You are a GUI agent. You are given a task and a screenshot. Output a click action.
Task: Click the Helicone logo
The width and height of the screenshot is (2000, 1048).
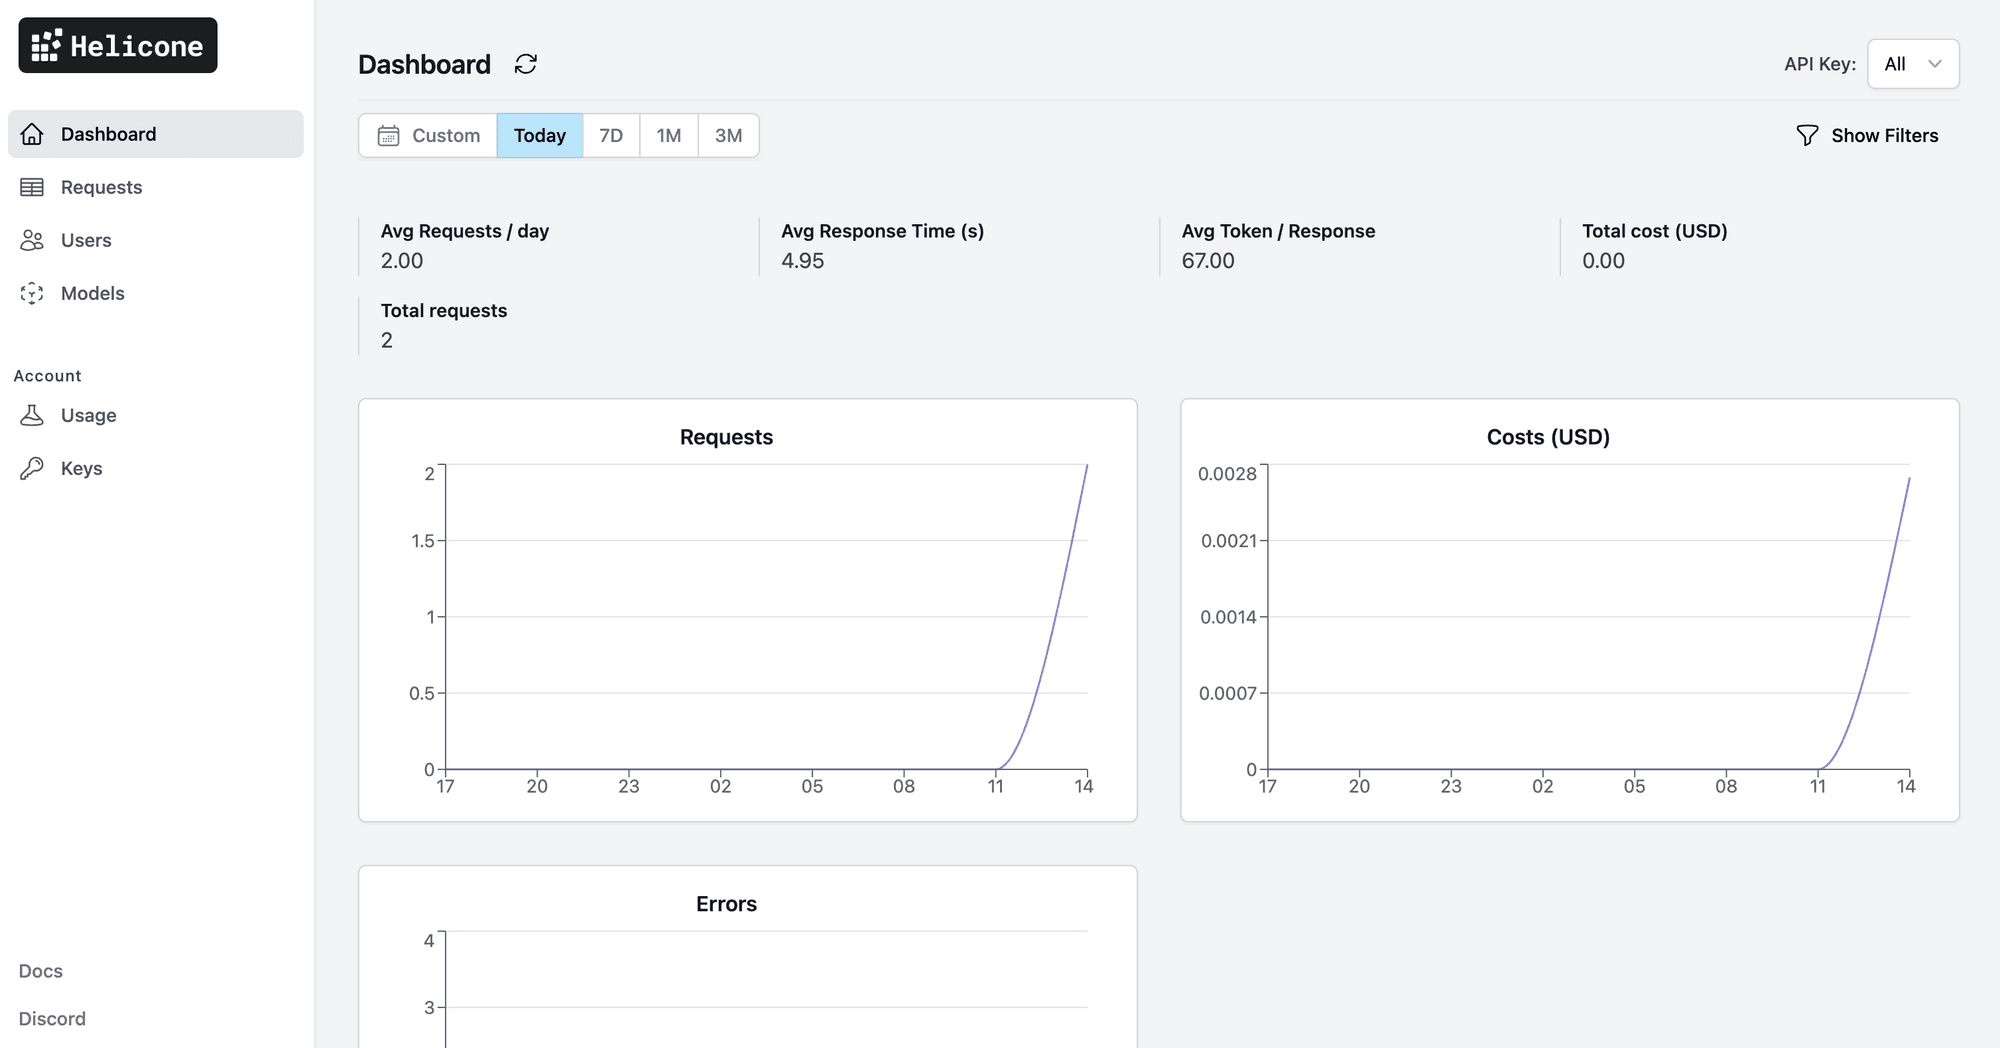coord(117,44)
